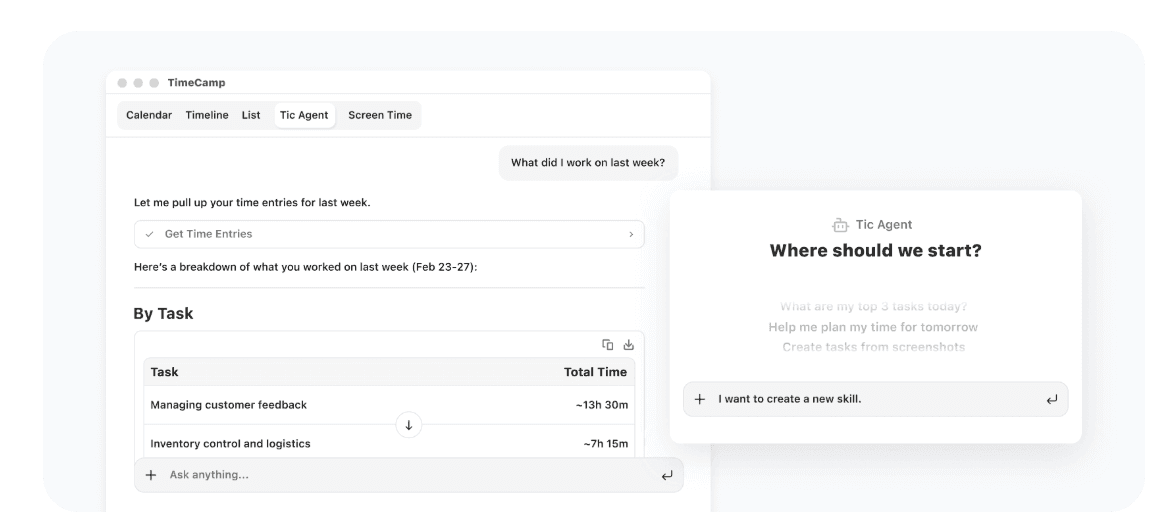Download the By Task table
The image size is (1157, 530).
[629, 345]
